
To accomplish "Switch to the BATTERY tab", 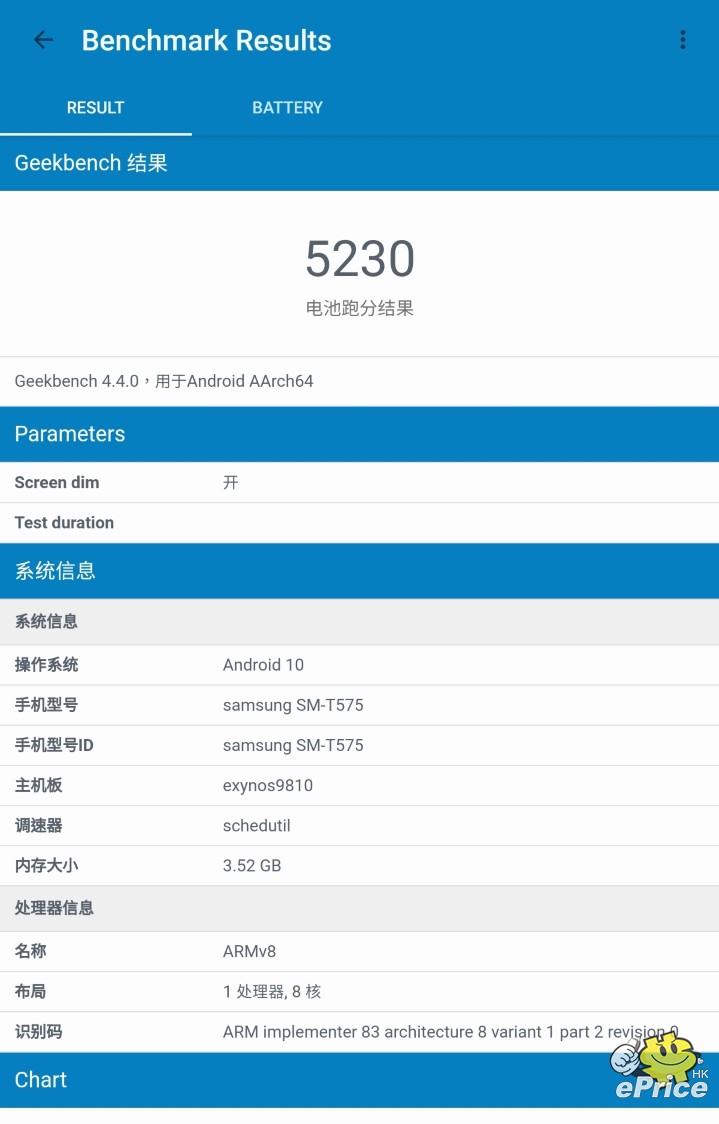I will pos(287,108).
